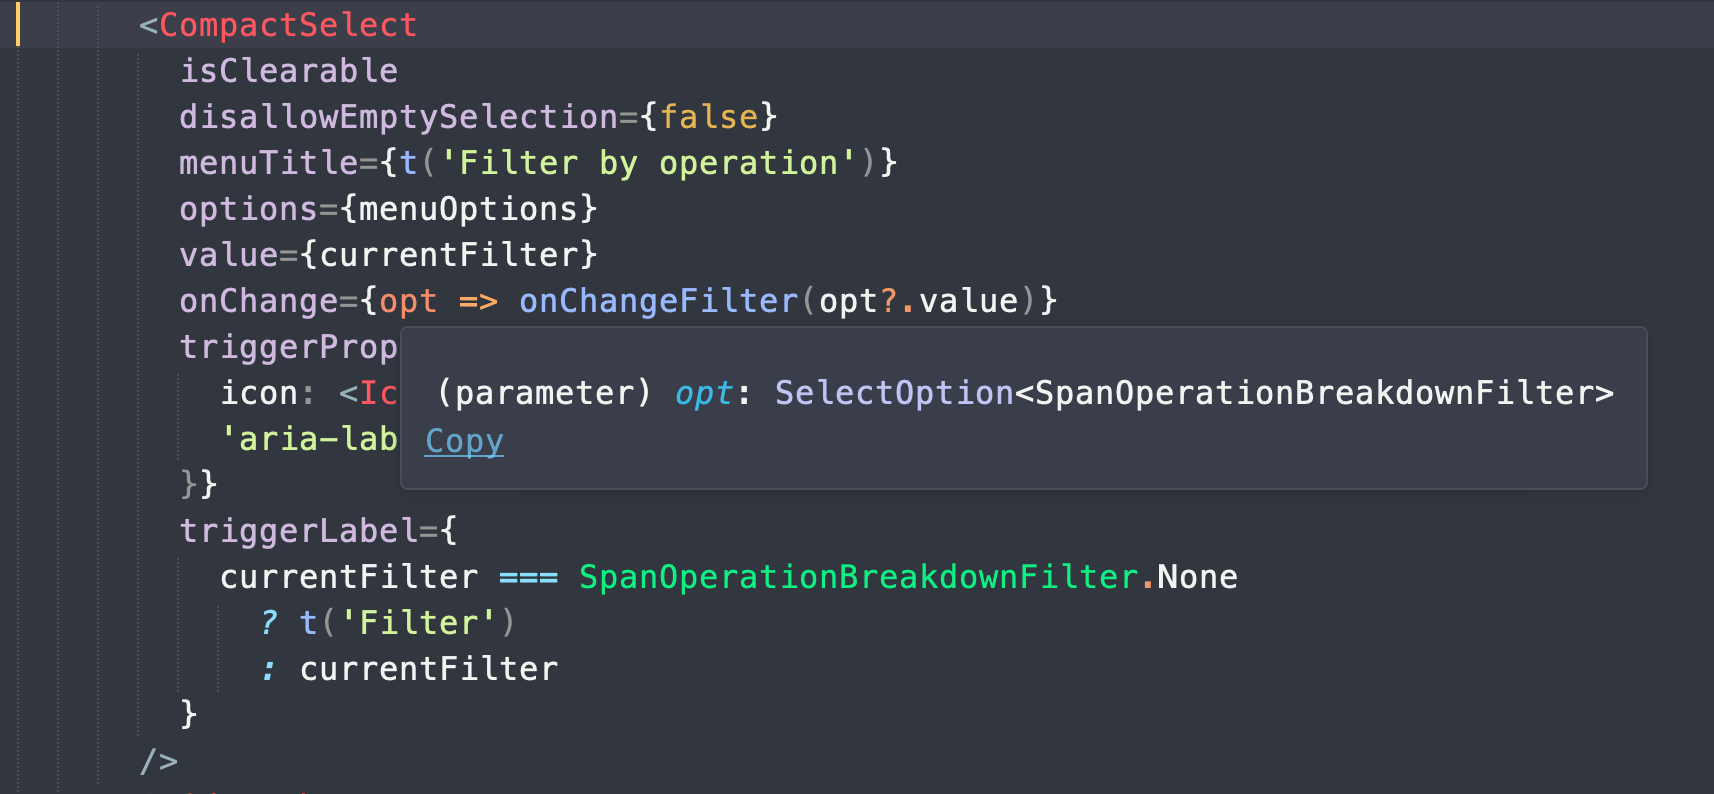Click menuTitle attribute name

pos(268,163)
